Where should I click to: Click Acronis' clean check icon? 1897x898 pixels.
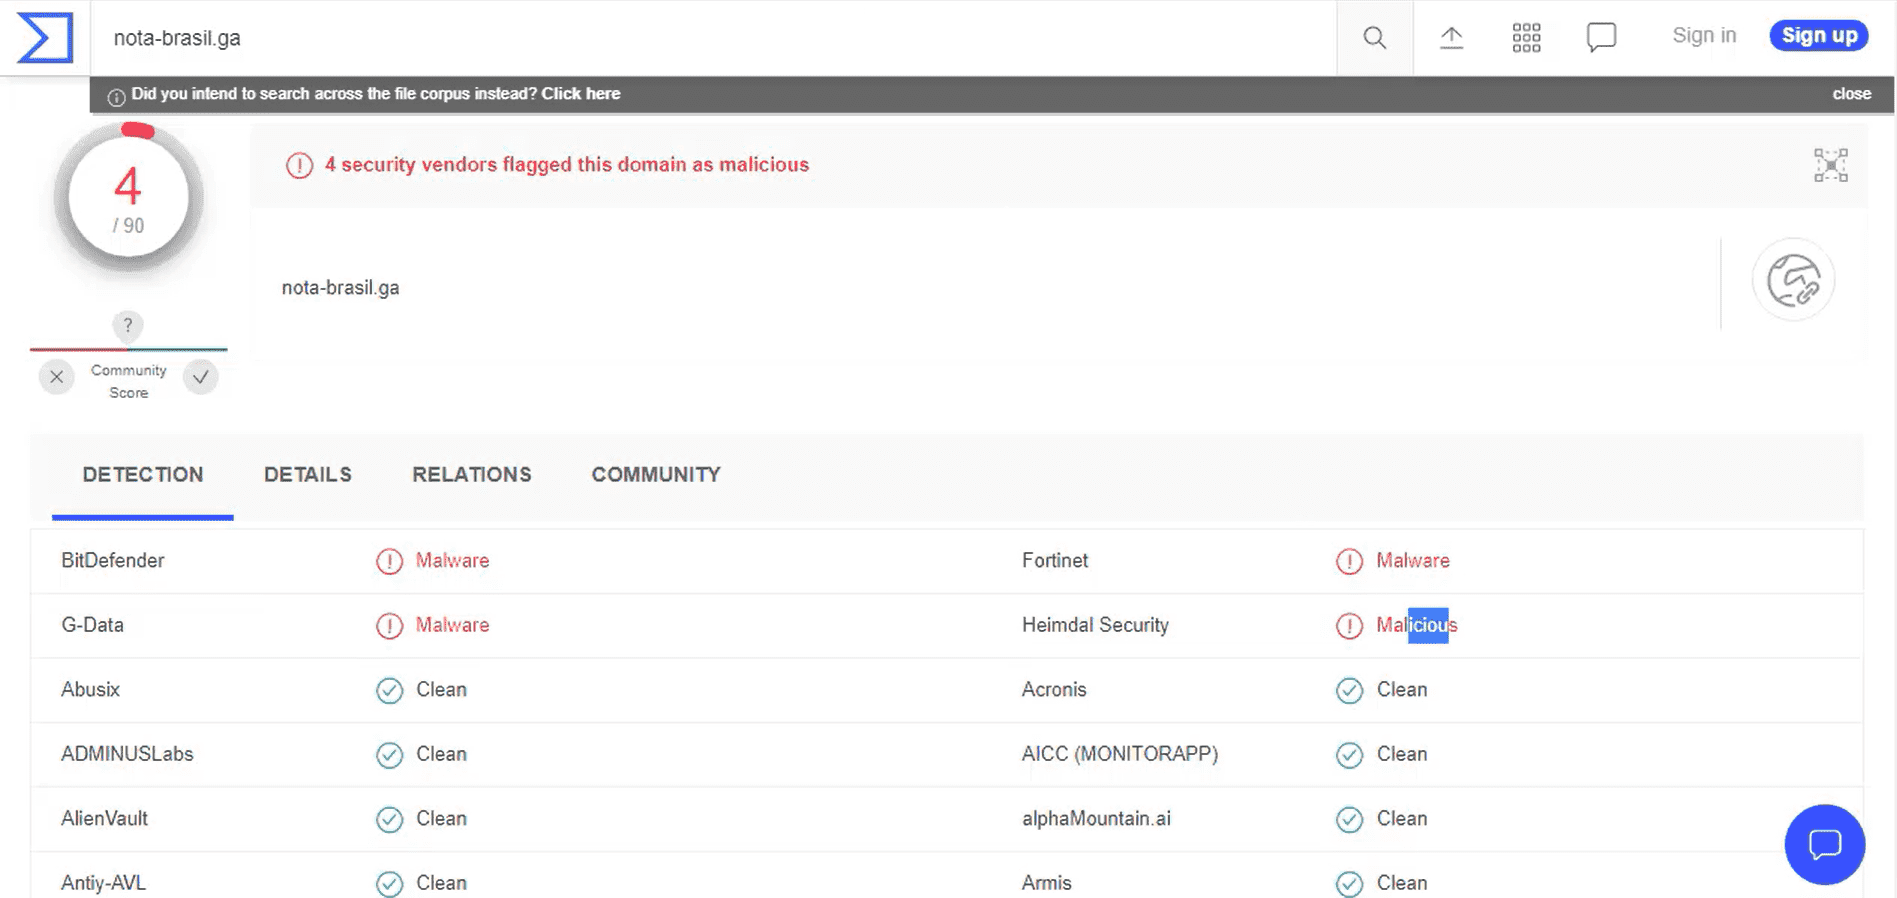[x=1349, y=691]
